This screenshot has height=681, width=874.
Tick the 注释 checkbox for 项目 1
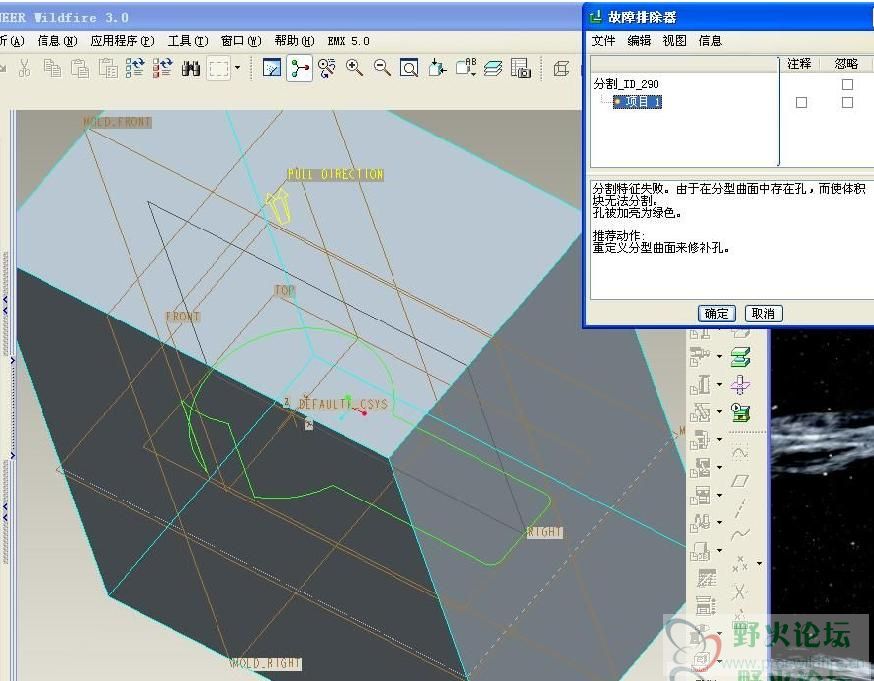(801, 103)
